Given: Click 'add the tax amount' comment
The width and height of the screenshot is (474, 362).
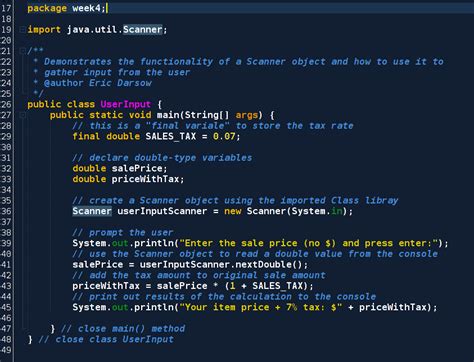Looking at the screenshot, I should 199,275.
